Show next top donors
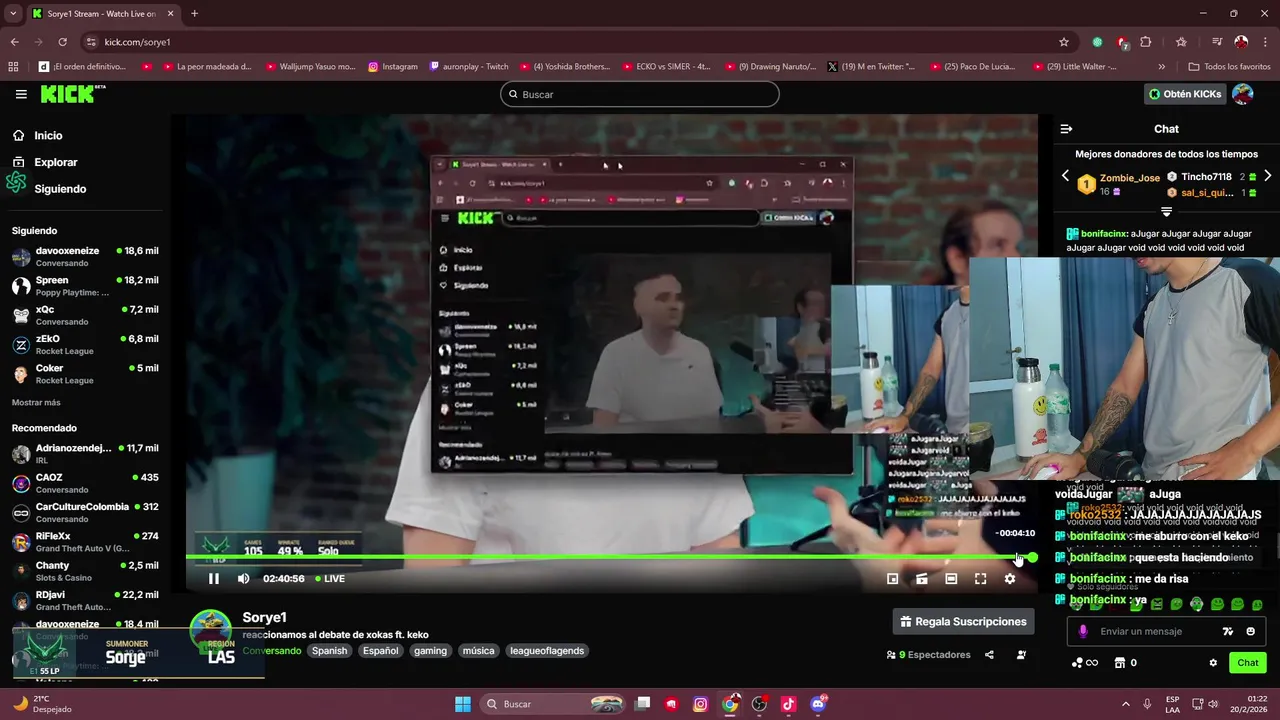The width and height of the screenshot is (1280, 720). click(1267, 176)
